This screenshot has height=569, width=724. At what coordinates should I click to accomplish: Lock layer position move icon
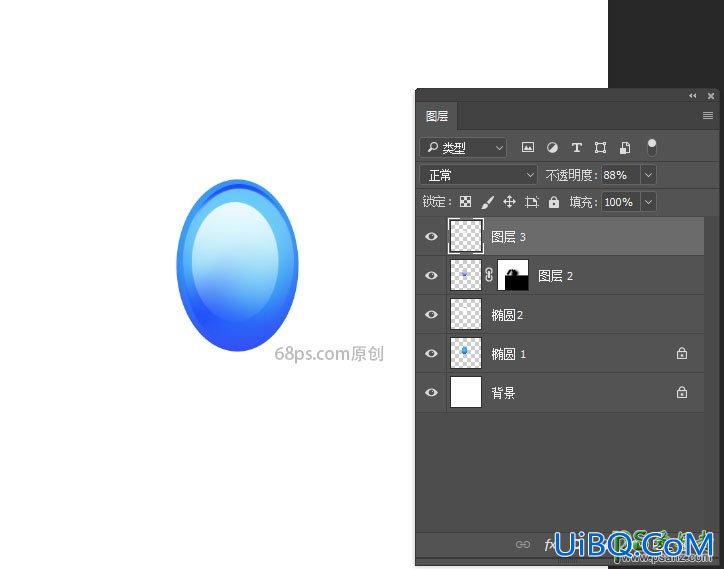click(509, 202)
